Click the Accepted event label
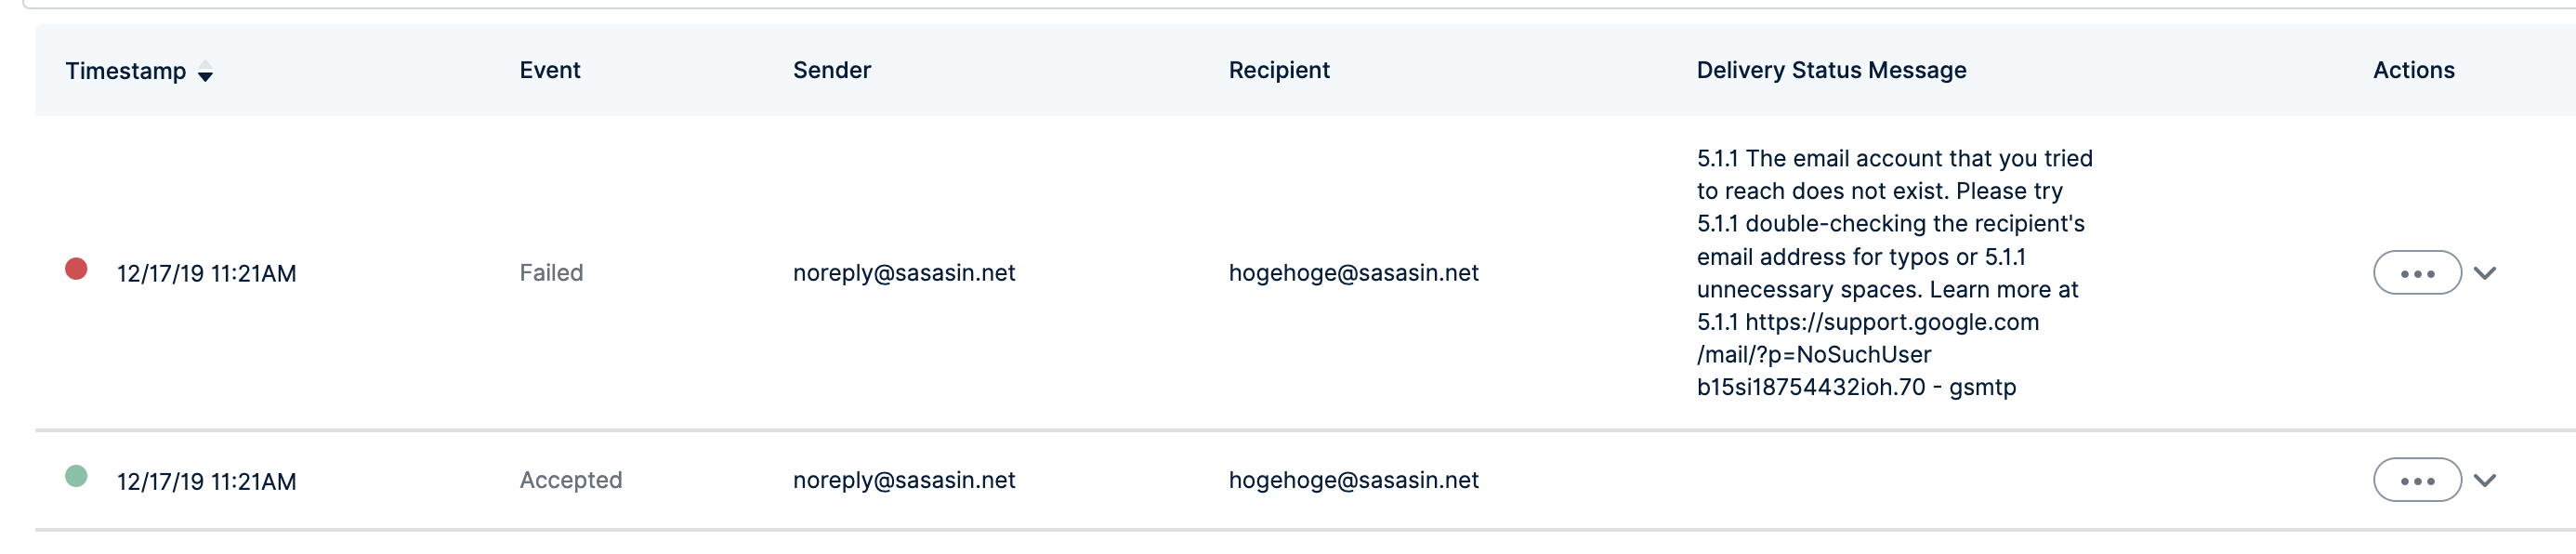Screen dimensions: 2576x554 click(x=570, y=480)
